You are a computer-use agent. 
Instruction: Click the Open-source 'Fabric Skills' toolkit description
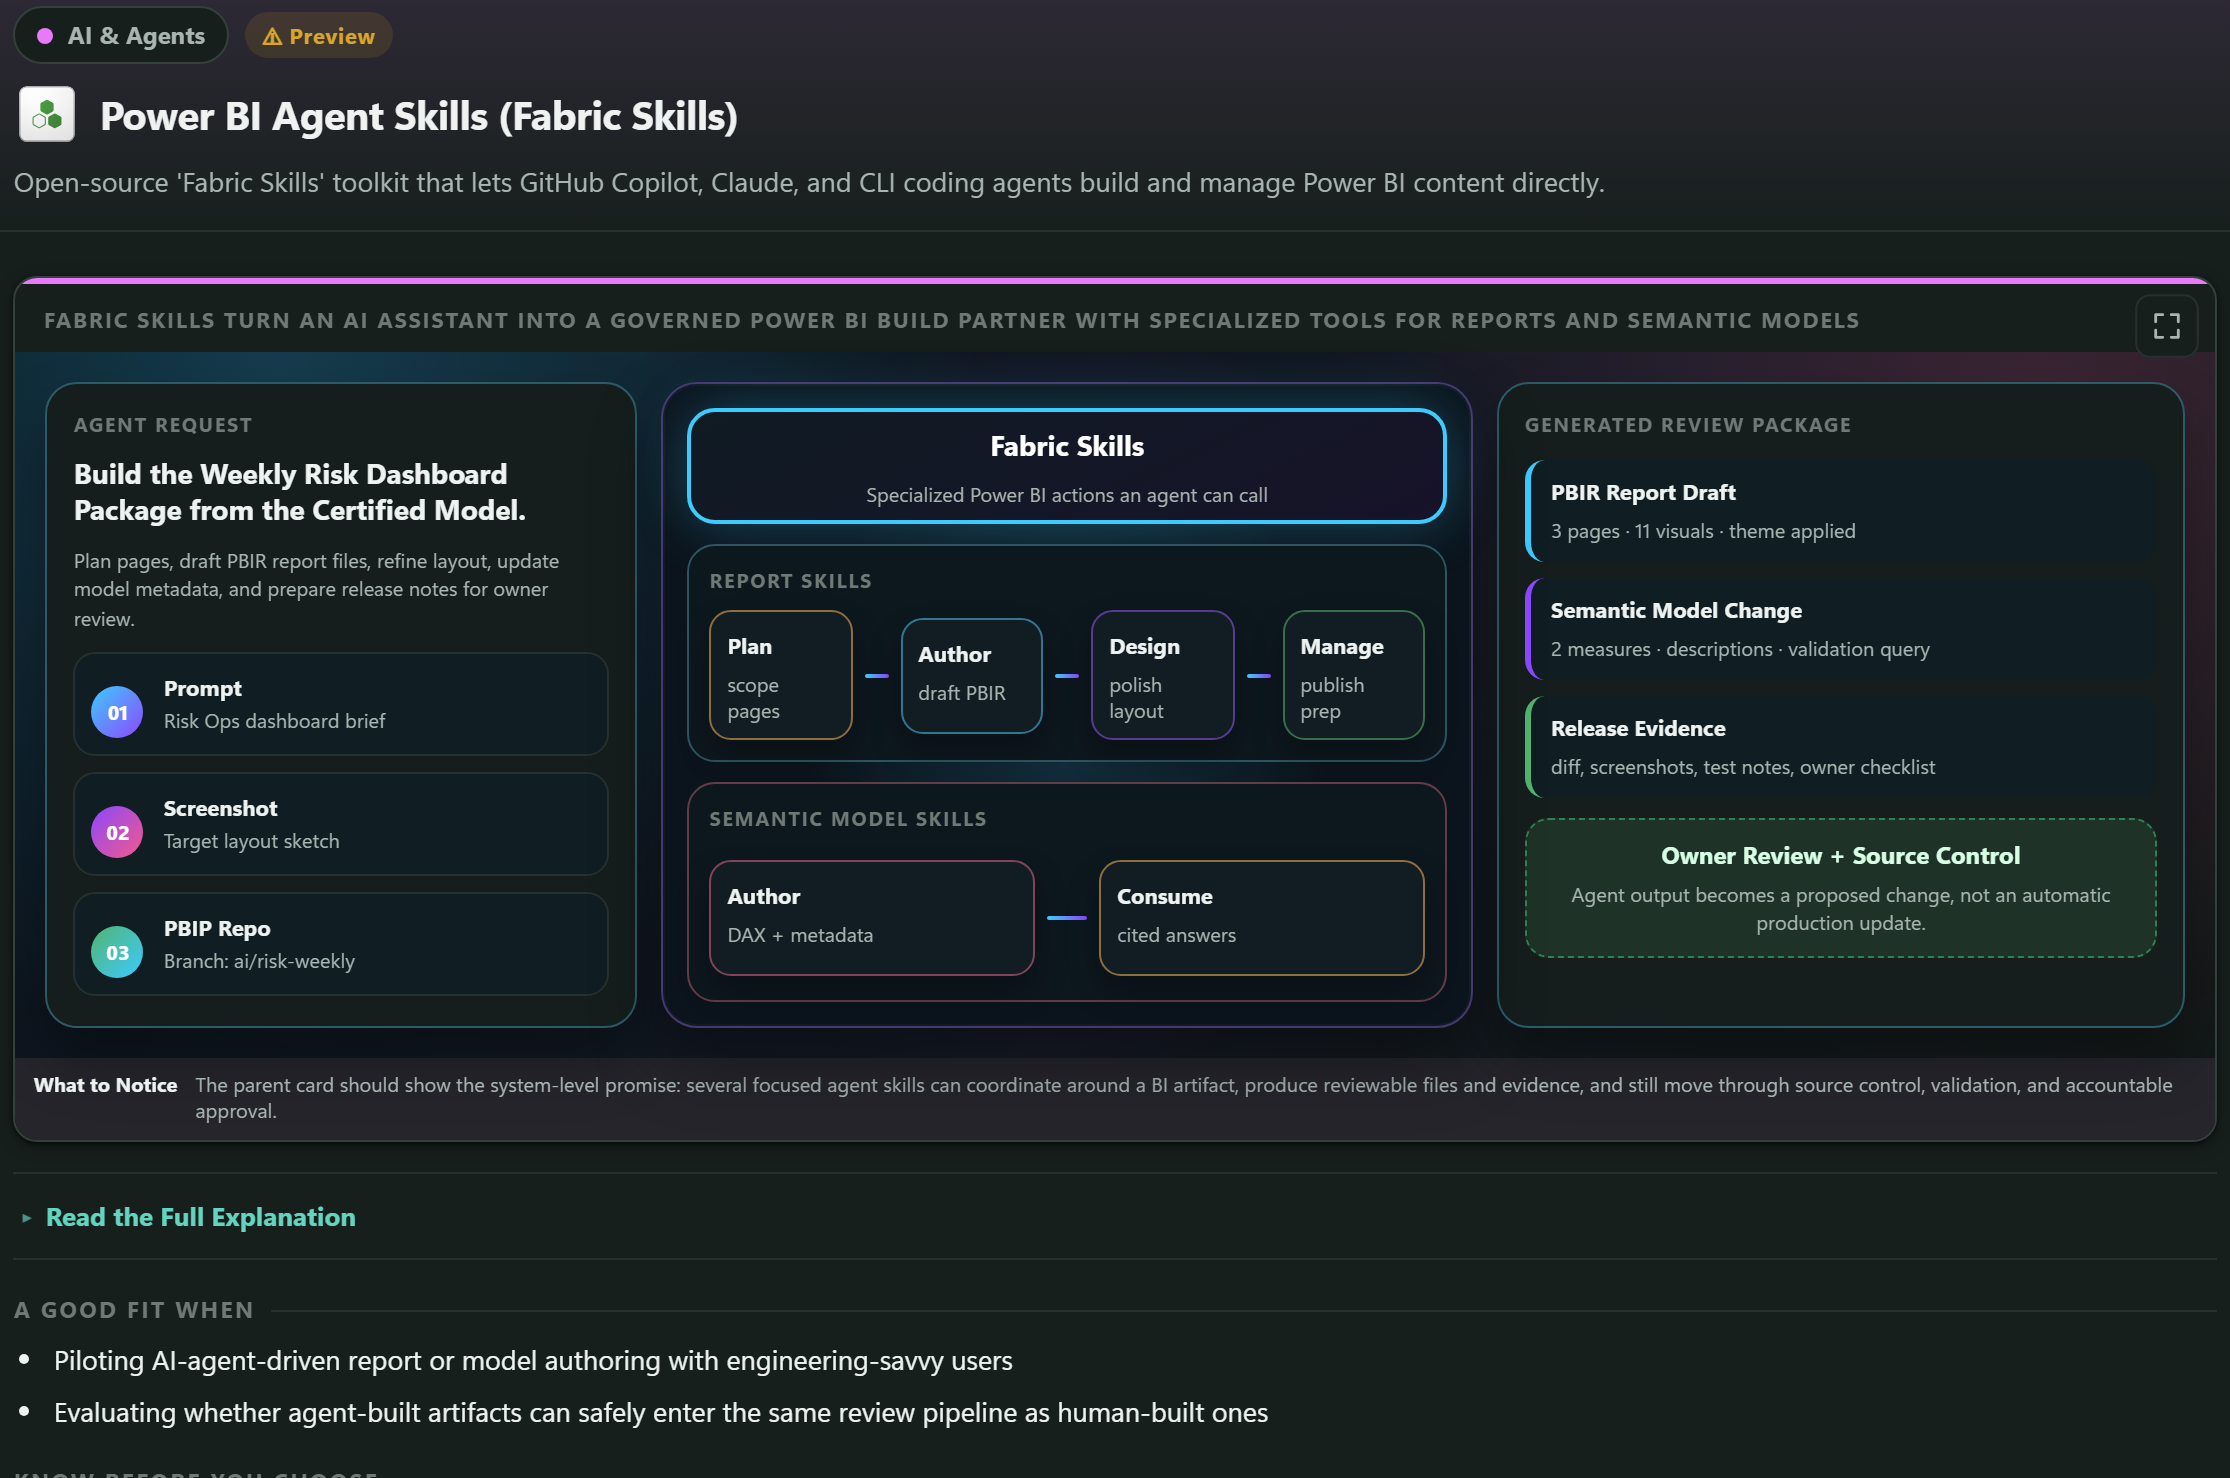(x=809, y=183)
